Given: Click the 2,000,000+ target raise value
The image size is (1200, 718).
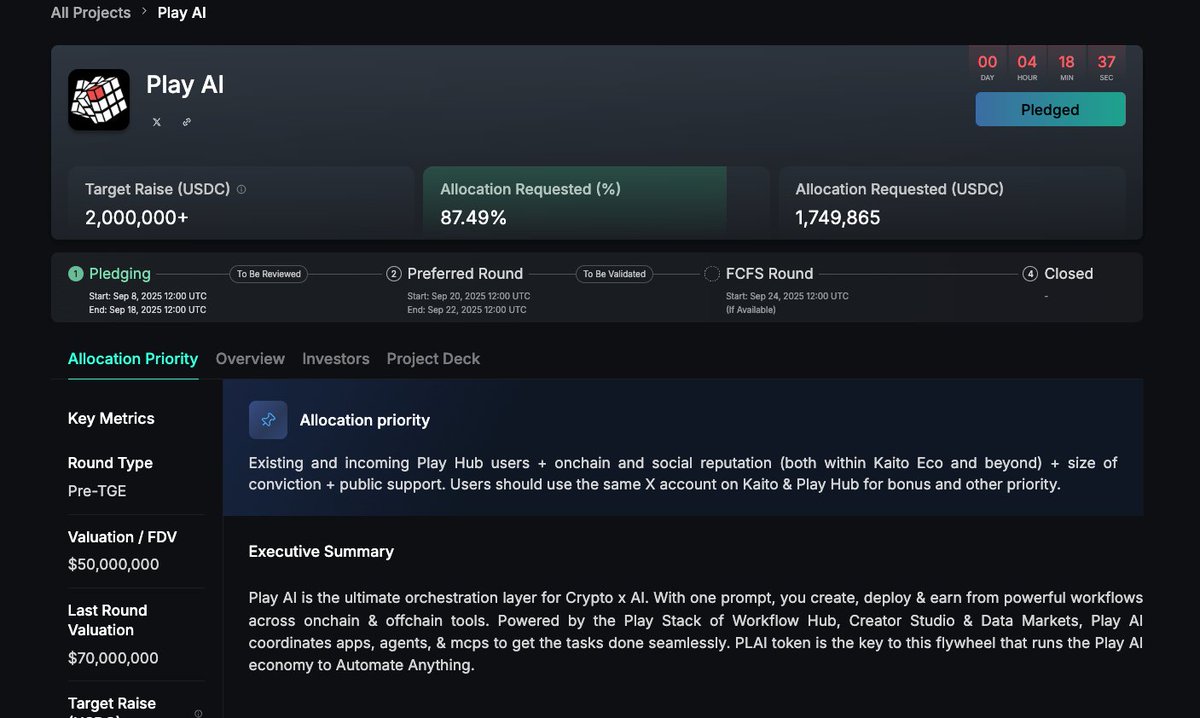Looking at the screenshot, I should point(137,217).
